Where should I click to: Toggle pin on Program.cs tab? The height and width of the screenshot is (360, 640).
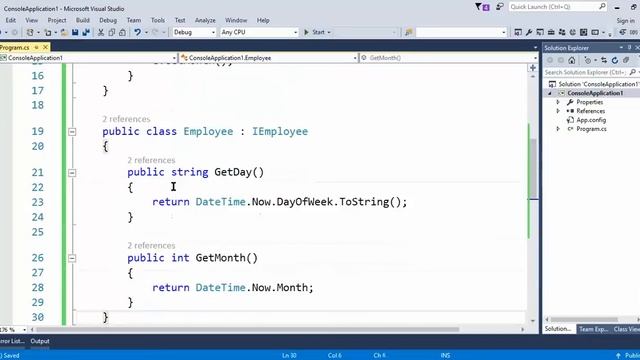[36, 47]
